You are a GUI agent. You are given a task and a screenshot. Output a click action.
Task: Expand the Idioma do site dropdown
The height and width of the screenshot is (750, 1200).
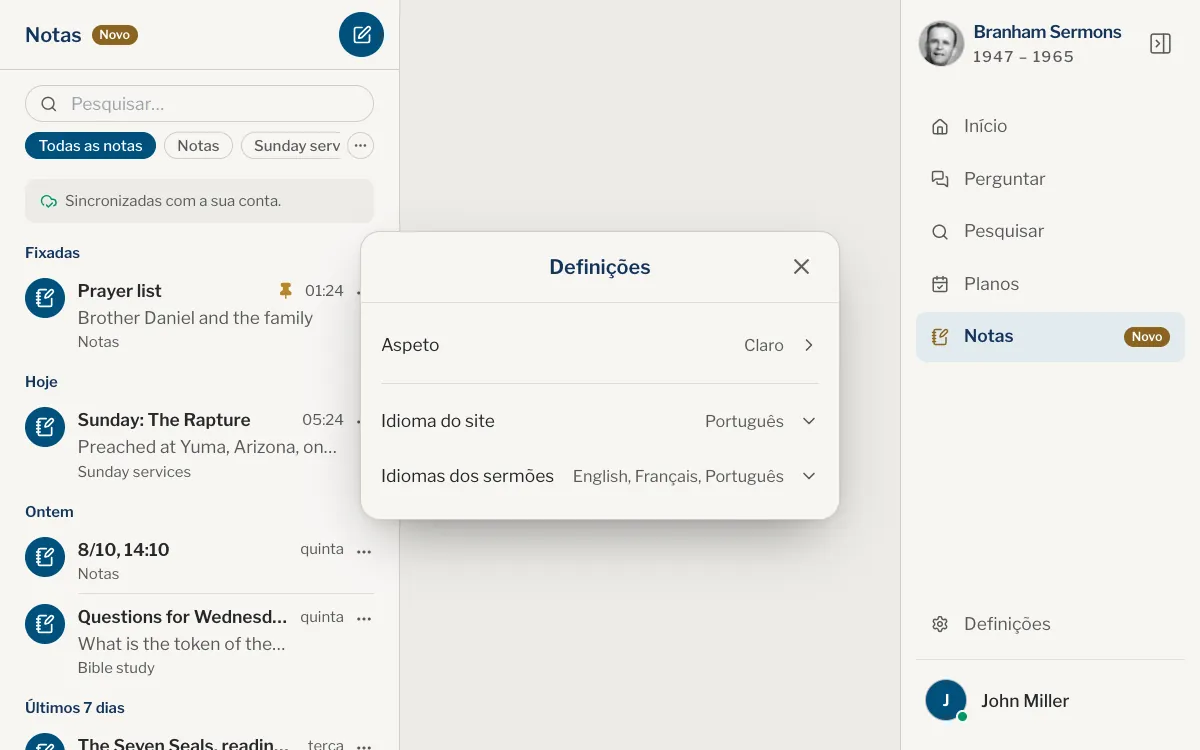(809, 421)
